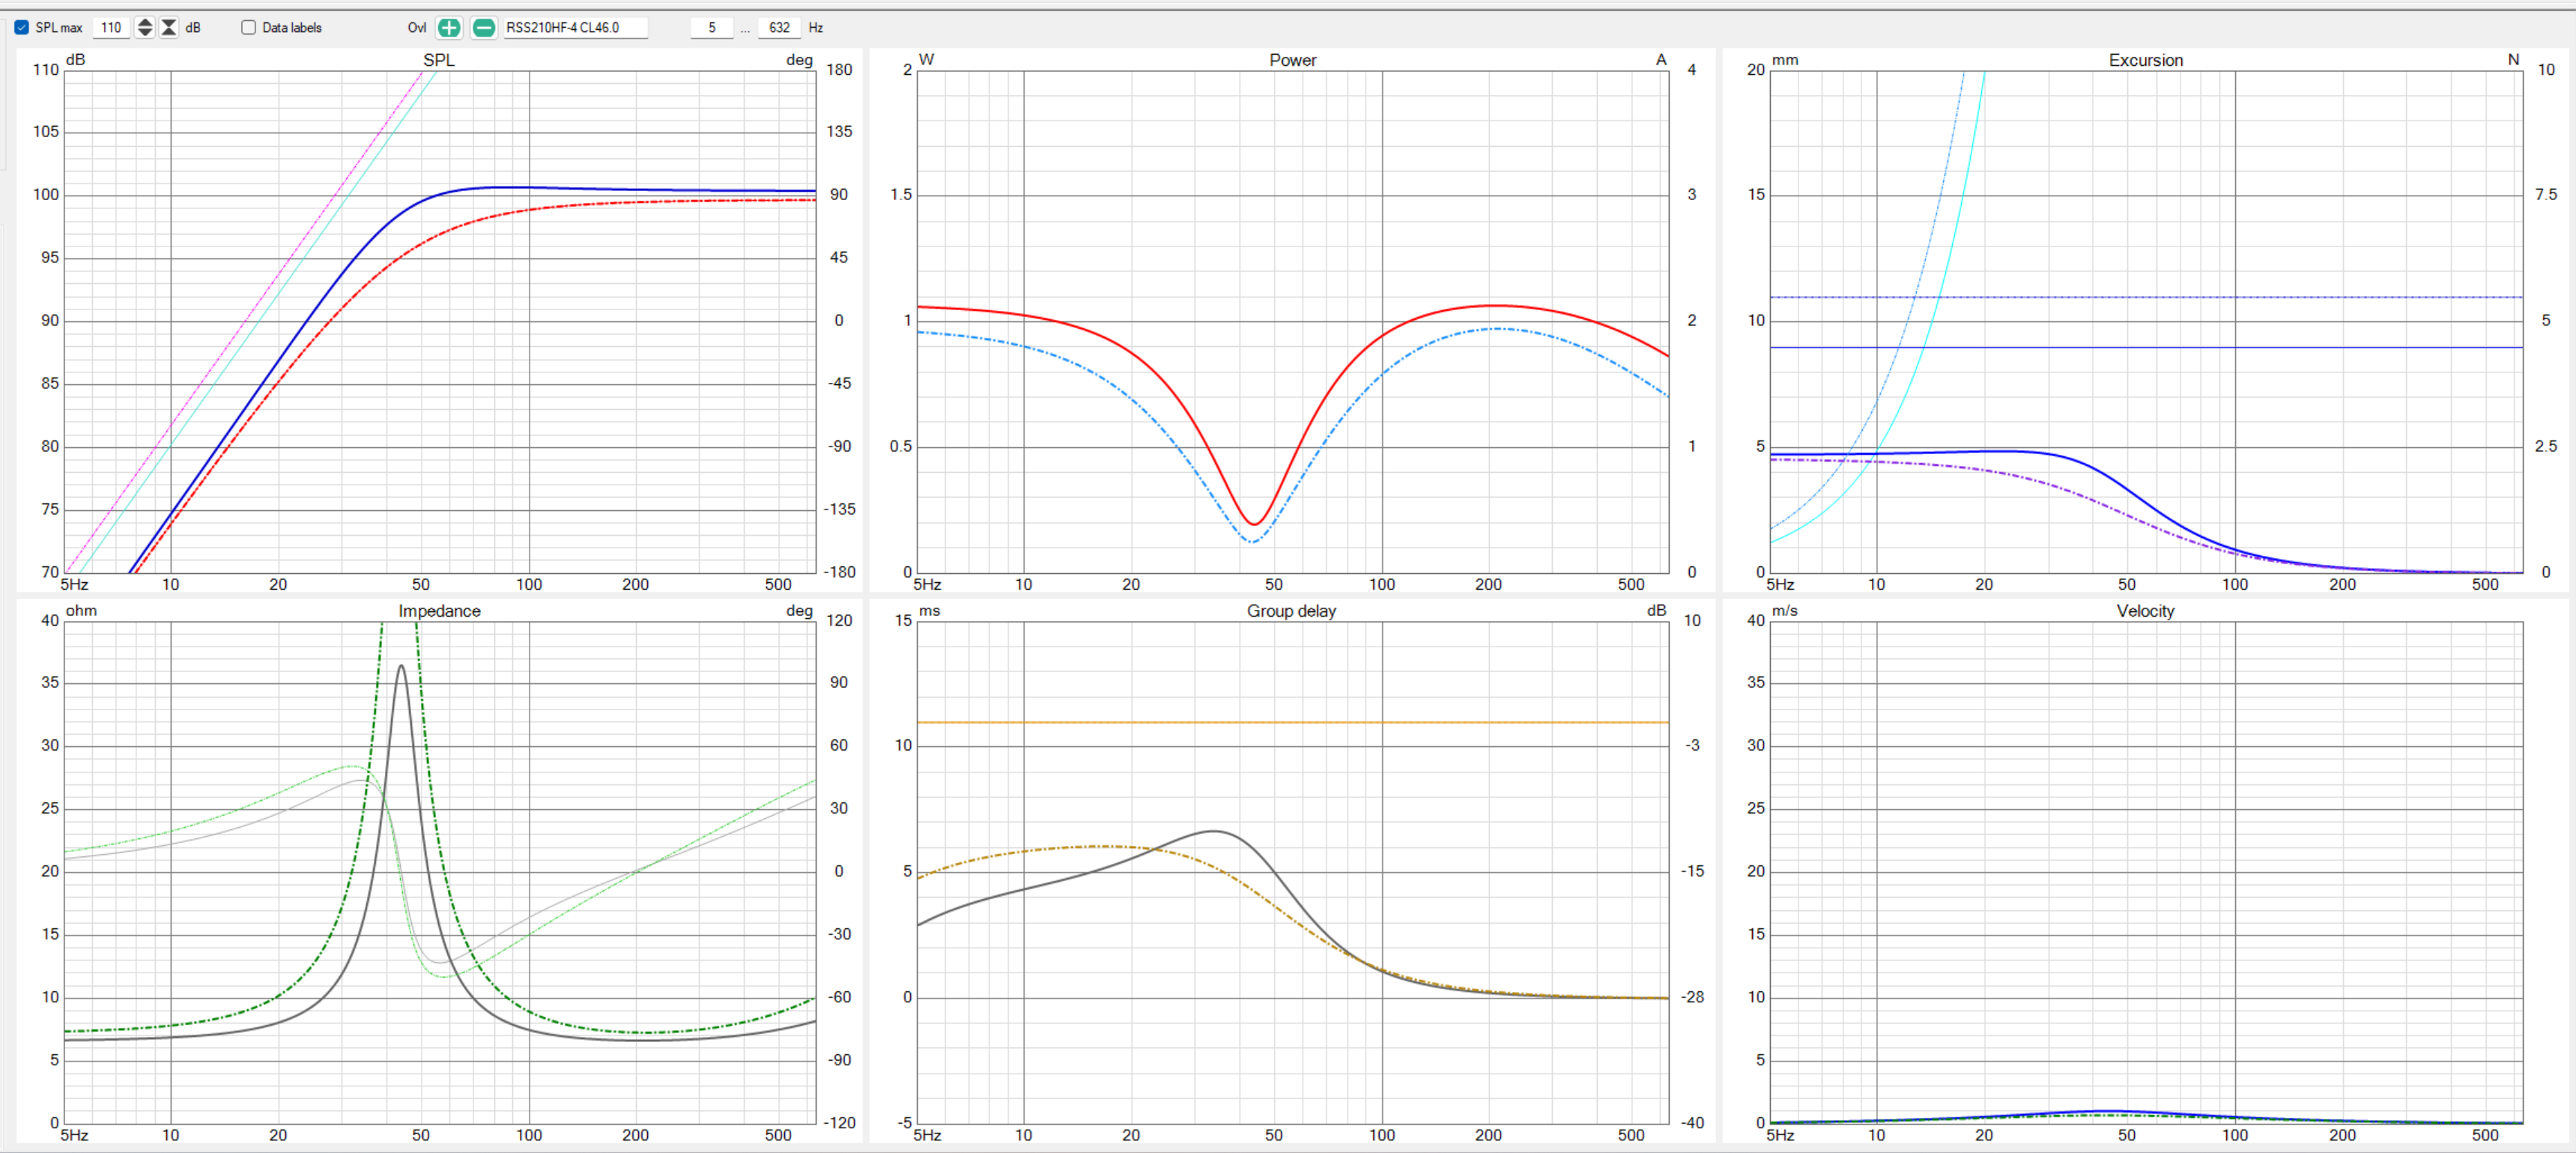Click the auto-fit SPL scale icon before dB

click(x=169, y=27)
